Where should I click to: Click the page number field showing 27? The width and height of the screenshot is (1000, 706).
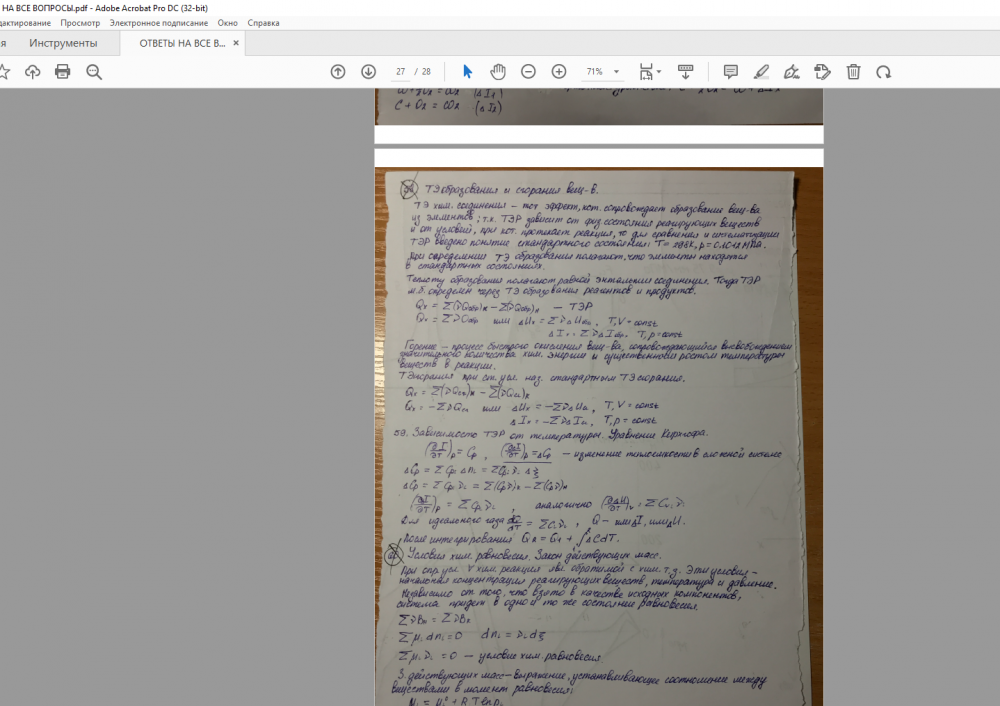coord(400,72)
